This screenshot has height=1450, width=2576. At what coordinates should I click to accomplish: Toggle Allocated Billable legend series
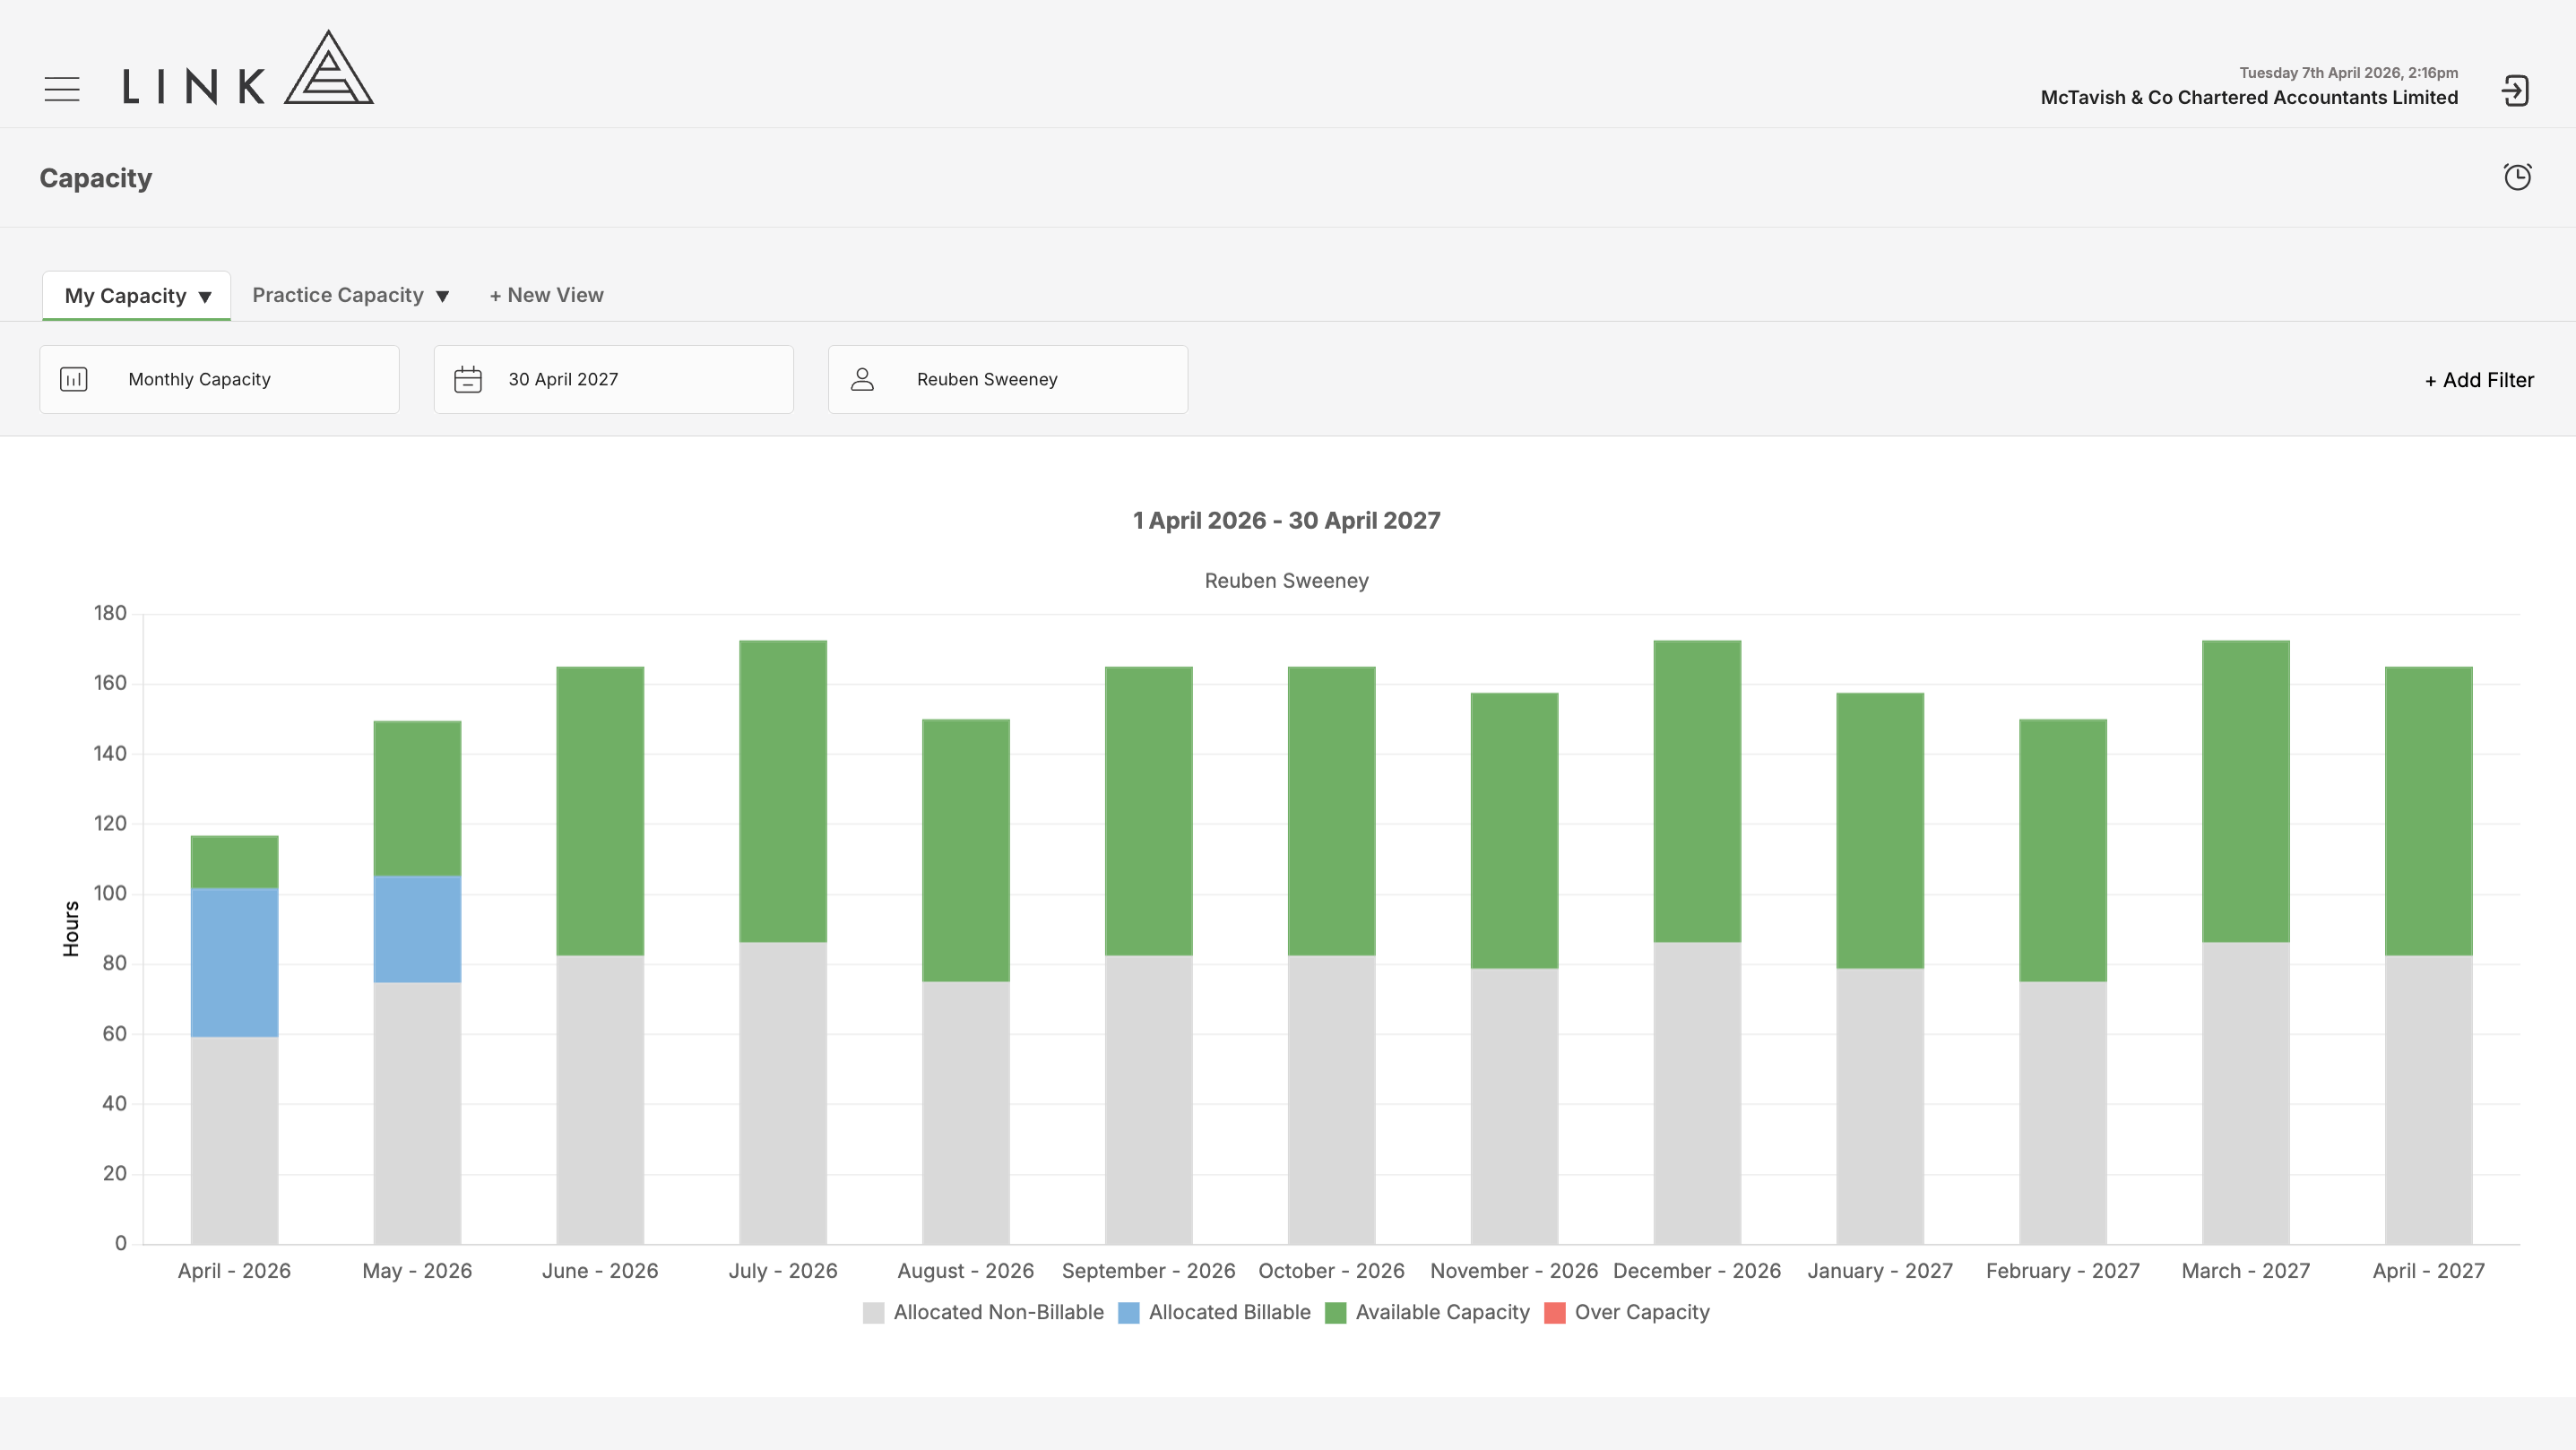(x=1214, y=1312)
